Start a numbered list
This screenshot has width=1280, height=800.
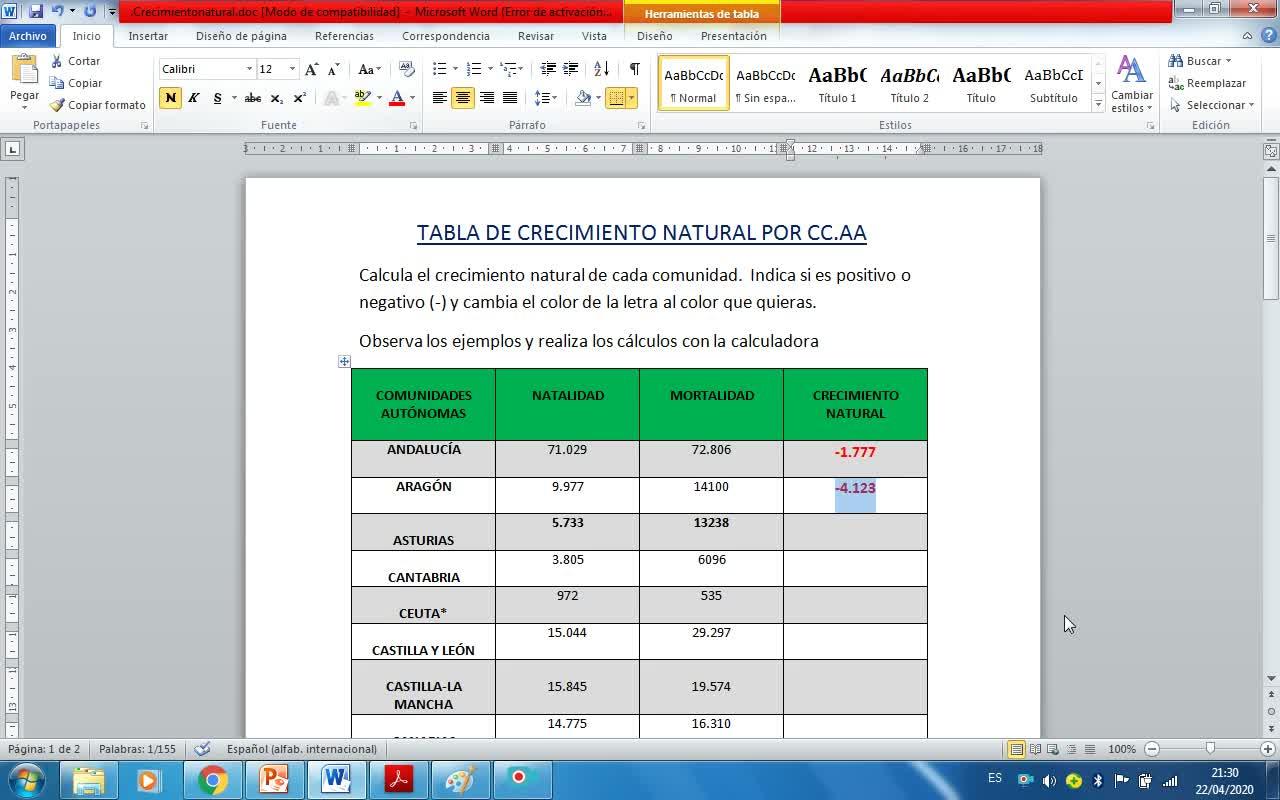(474, 69)
